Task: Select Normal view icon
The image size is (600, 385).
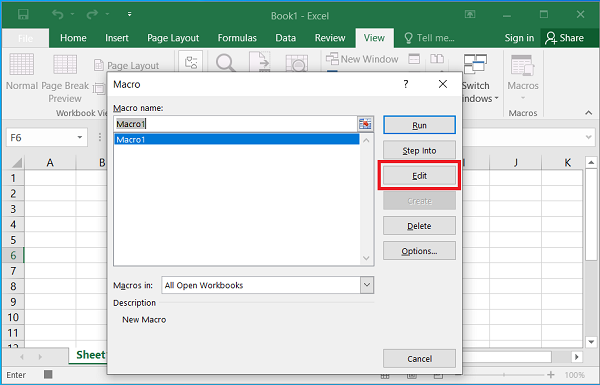Action: (21, 64)
